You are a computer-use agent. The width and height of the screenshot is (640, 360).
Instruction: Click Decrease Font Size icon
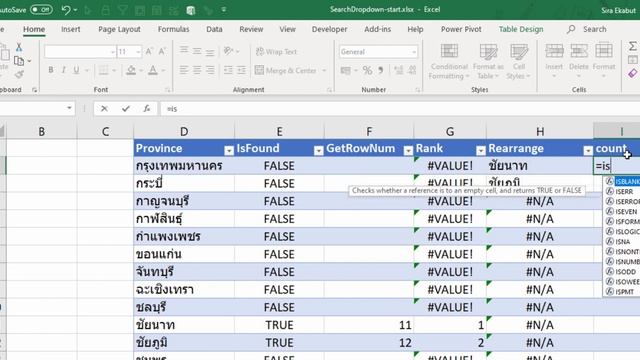tap(162, 51)
